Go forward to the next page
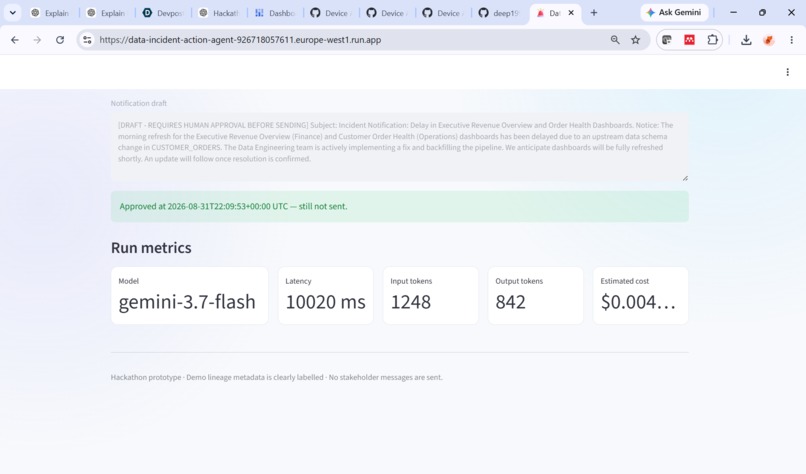The height and width of the screenshot is (474, 806). (37, 40)
